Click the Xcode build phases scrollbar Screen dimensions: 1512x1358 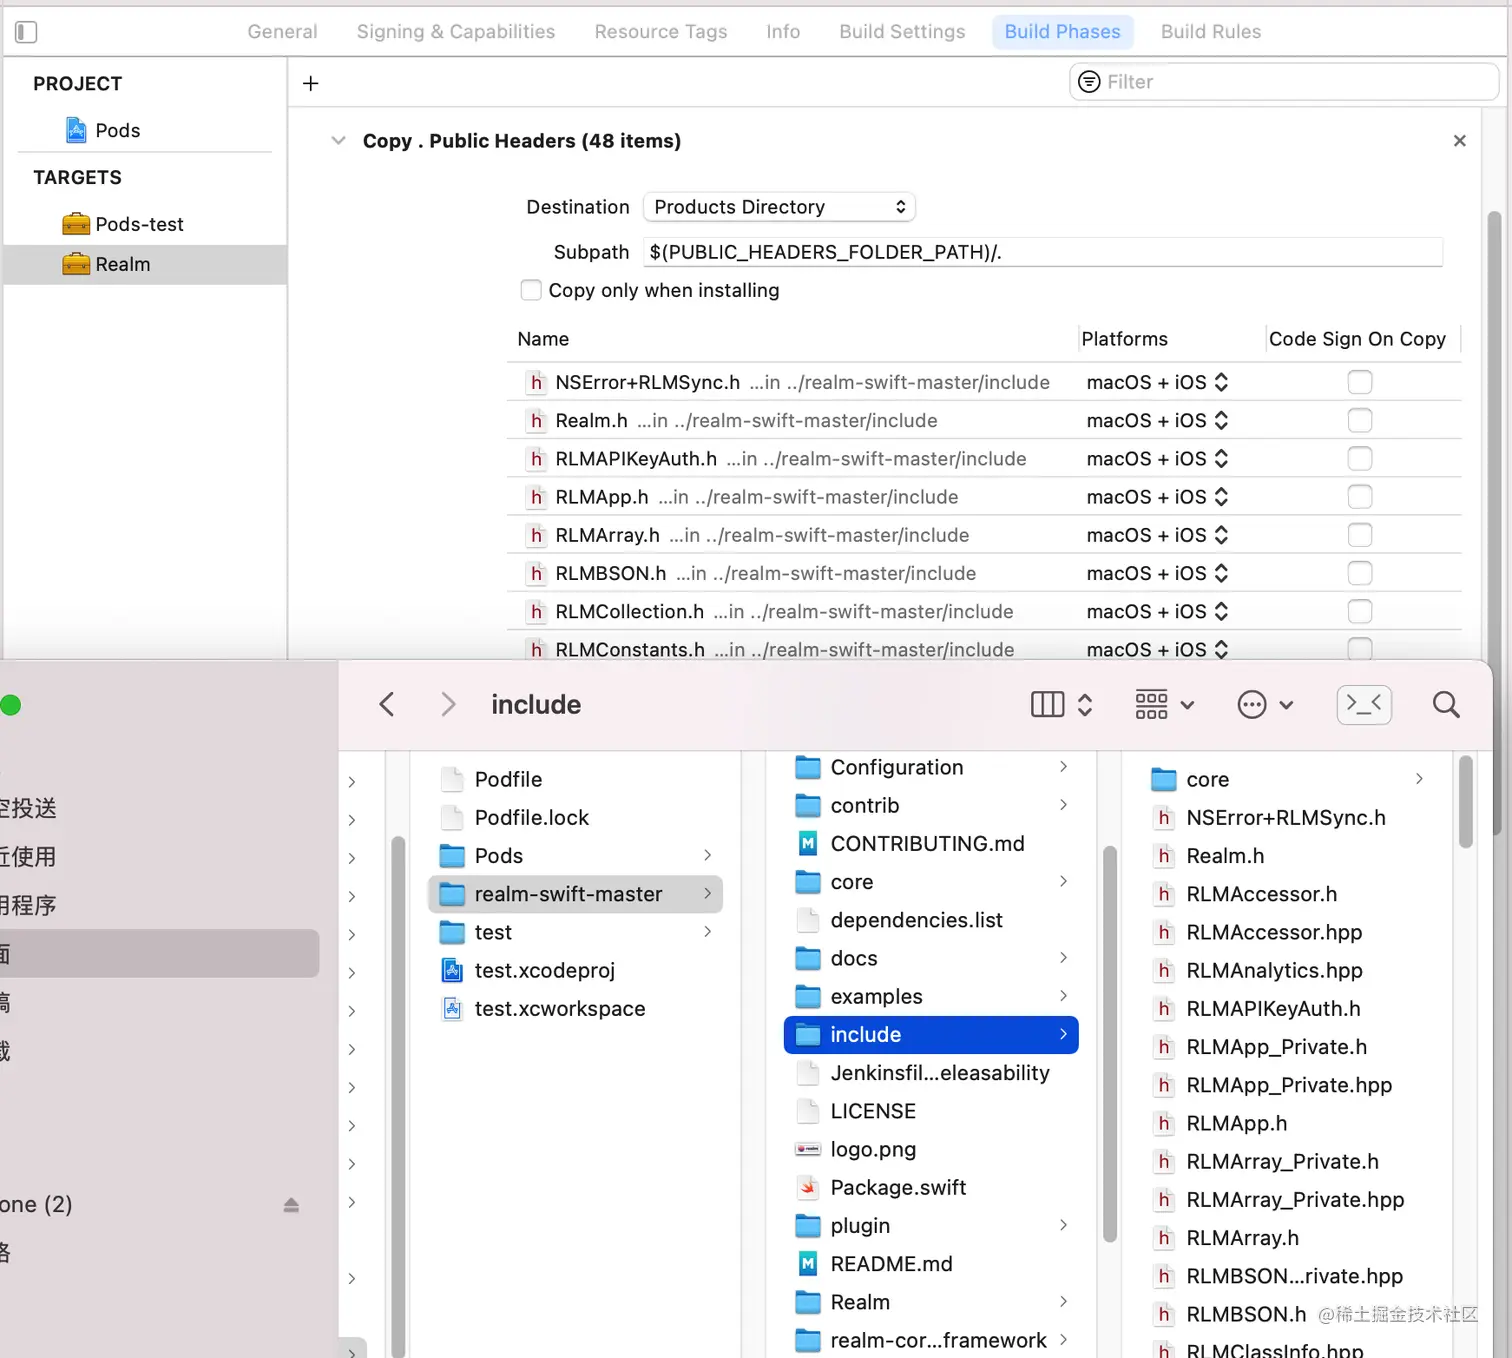[1495, 520]
